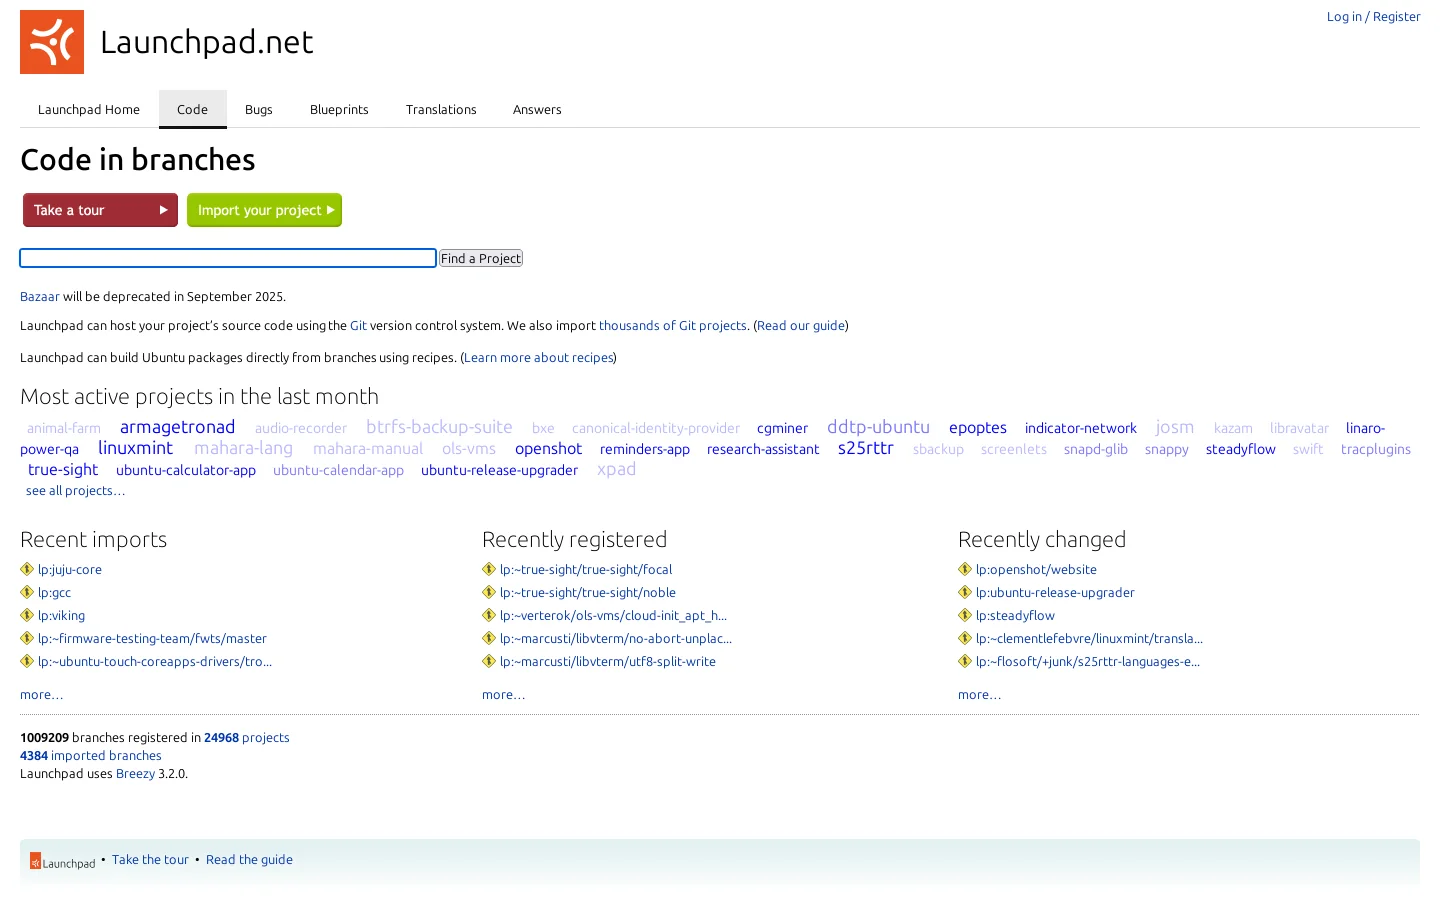Click more link under Recently registered

[503, 694]
